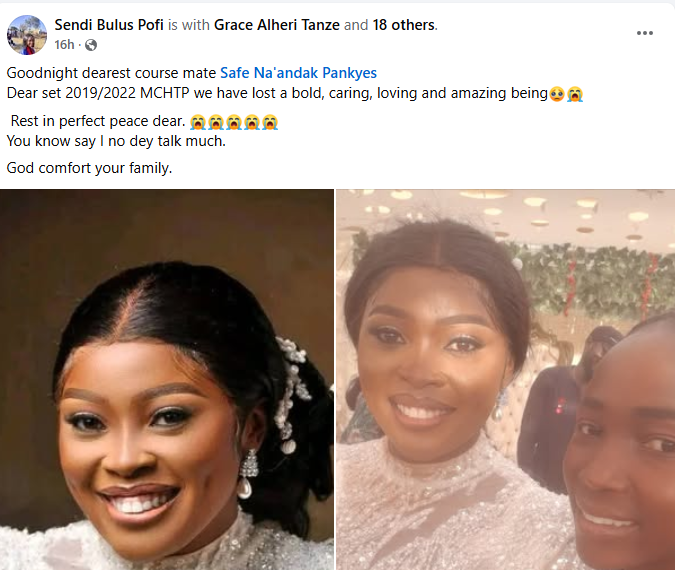Image resolution: width=675 pixels, height=570 pixels.
Task: Show the "18 others" tagged people list
Action: tap(404, 24)
